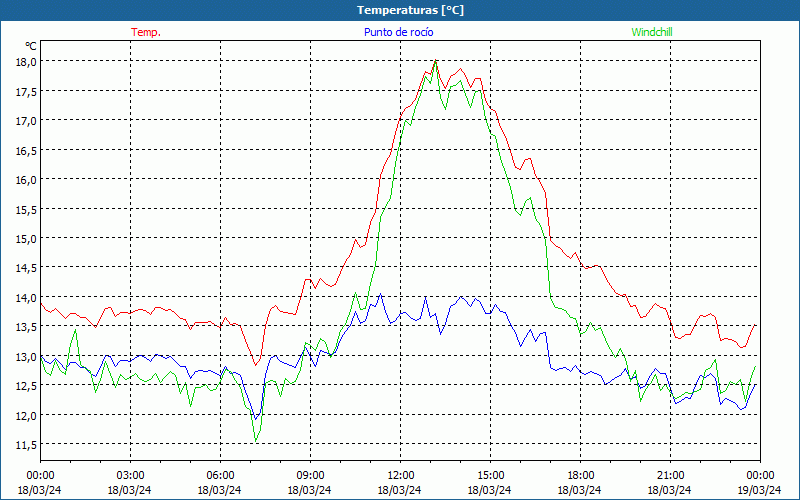
Task: Select the red 'Temp.' legend label
Action: (146, 32)
